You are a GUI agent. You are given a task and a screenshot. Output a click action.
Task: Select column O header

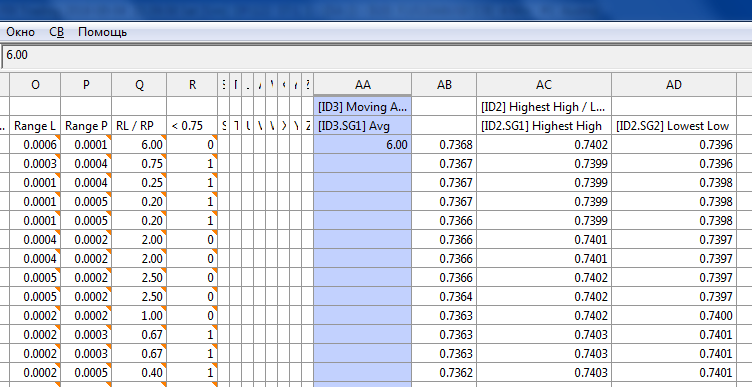point(35,85)
